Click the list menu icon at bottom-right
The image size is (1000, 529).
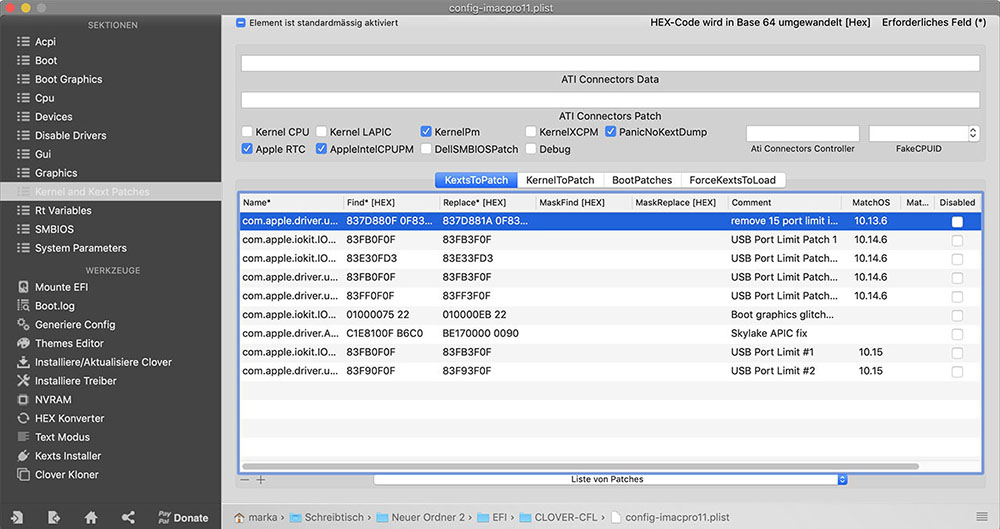(982, 517)
